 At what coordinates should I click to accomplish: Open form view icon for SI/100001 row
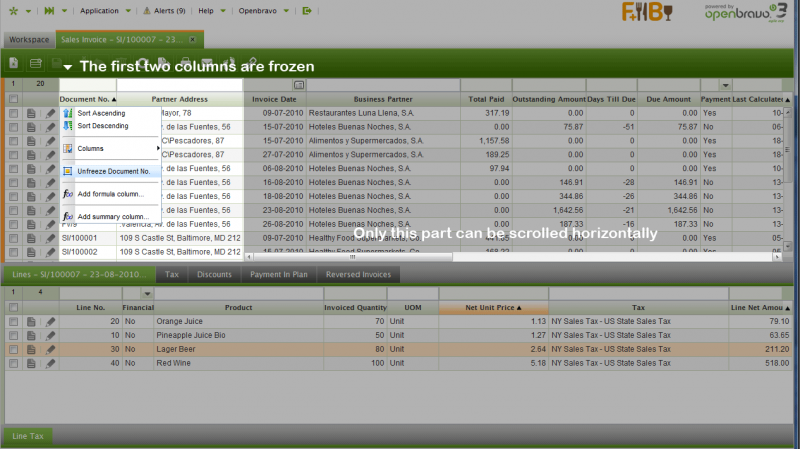33,239
